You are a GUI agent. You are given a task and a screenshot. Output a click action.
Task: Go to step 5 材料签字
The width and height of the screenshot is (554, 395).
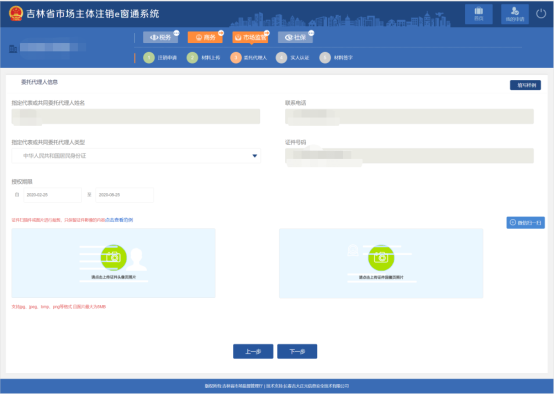pyautogui.click(x=336, y=58)
